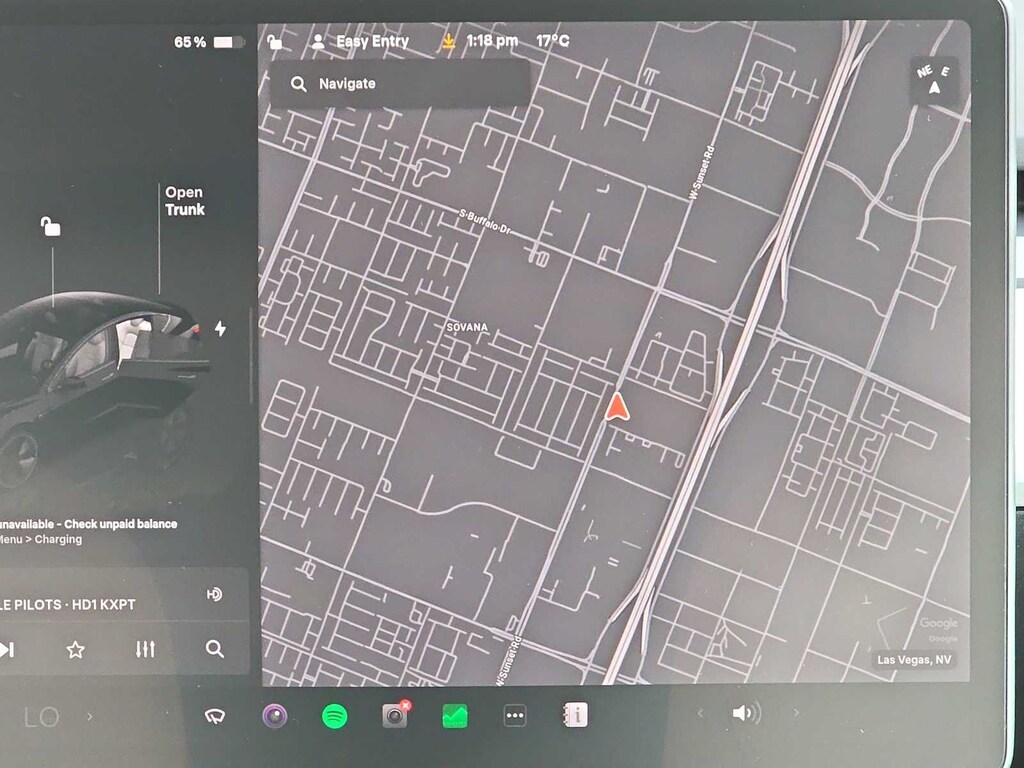The image size is (1024, 768).
Task: Tap the Navigate search field
Action: [400, 84]
